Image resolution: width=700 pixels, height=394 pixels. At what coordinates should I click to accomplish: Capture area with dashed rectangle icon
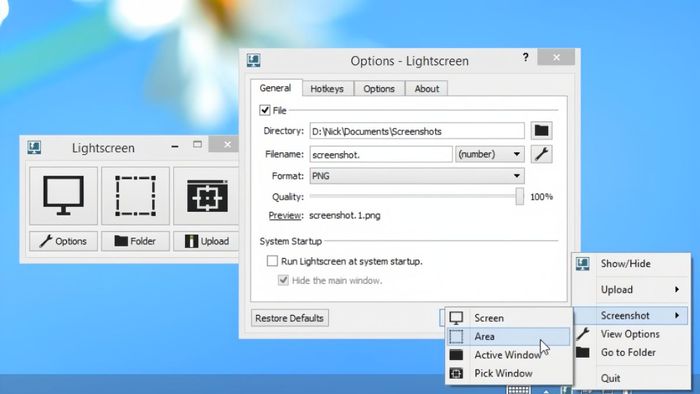click(x=135, y=196)
